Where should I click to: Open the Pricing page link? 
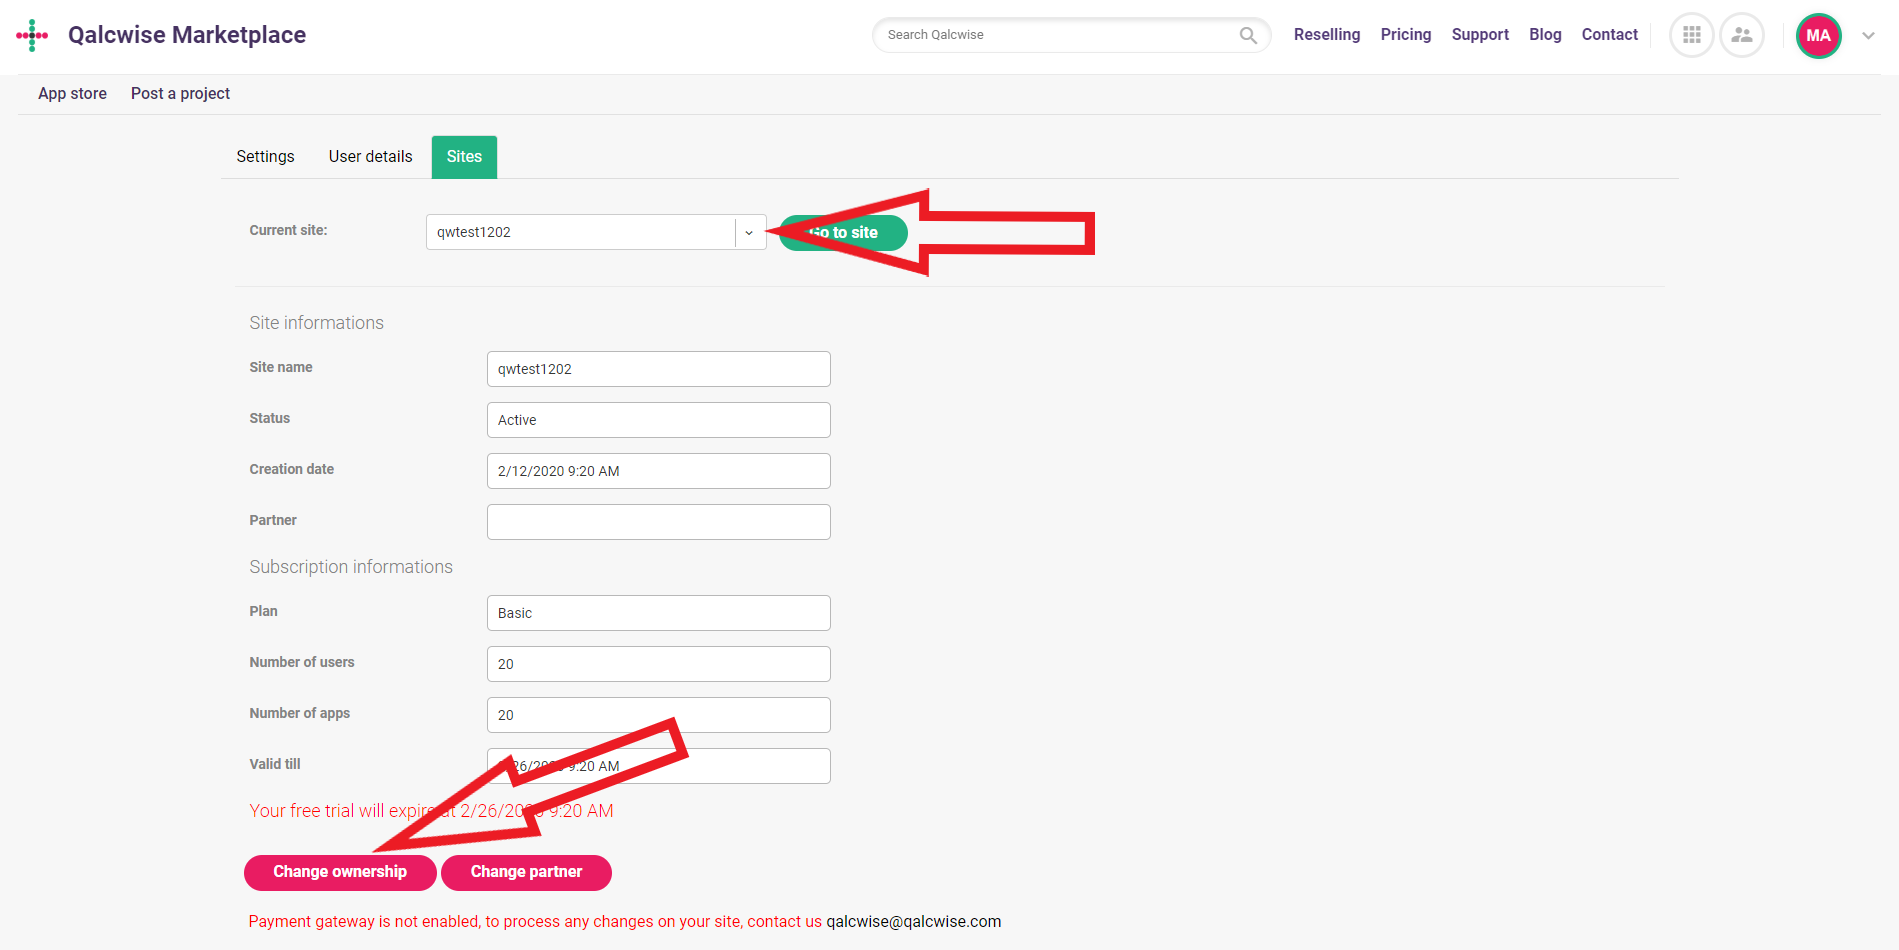[1406, 35]
